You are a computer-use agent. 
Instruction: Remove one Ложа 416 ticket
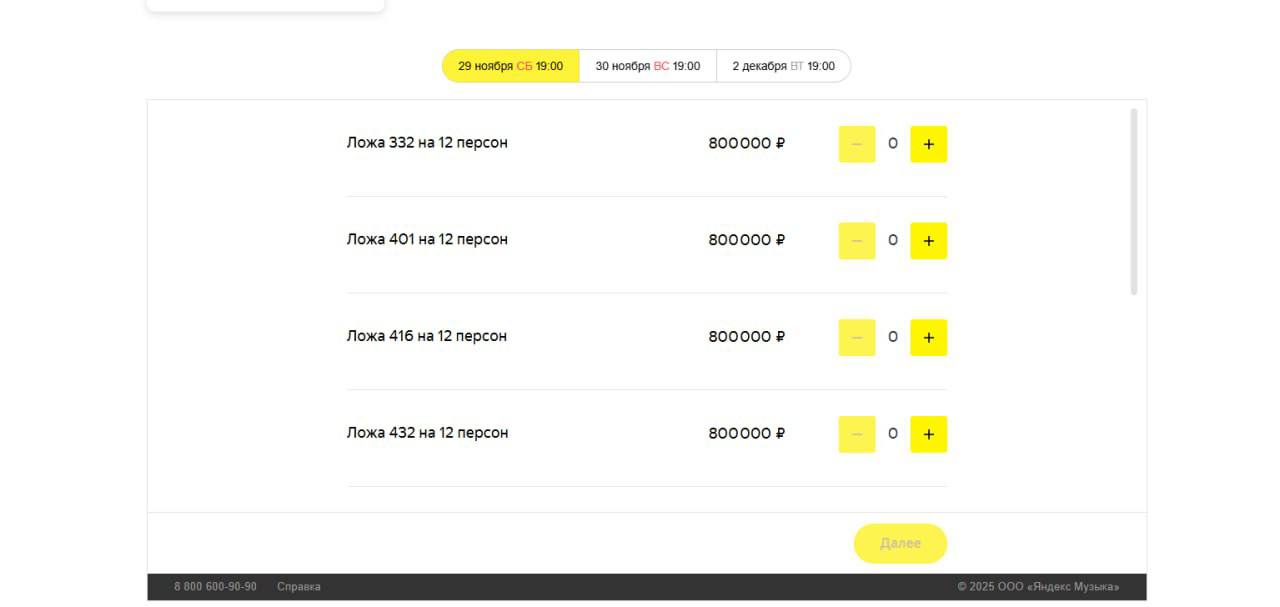click(x=856, y=337)
